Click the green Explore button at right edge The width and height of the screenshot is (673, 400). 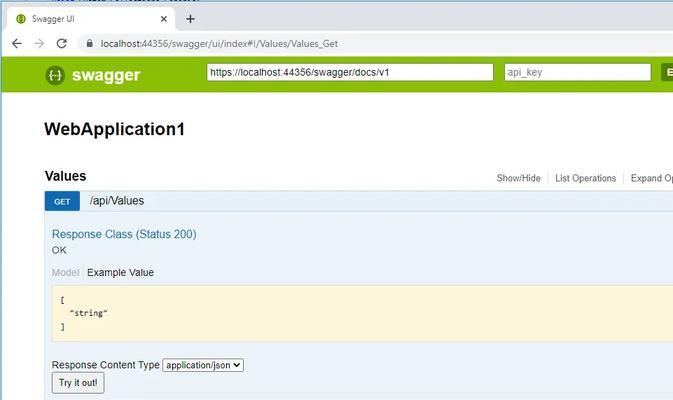[x=667, y=72]
